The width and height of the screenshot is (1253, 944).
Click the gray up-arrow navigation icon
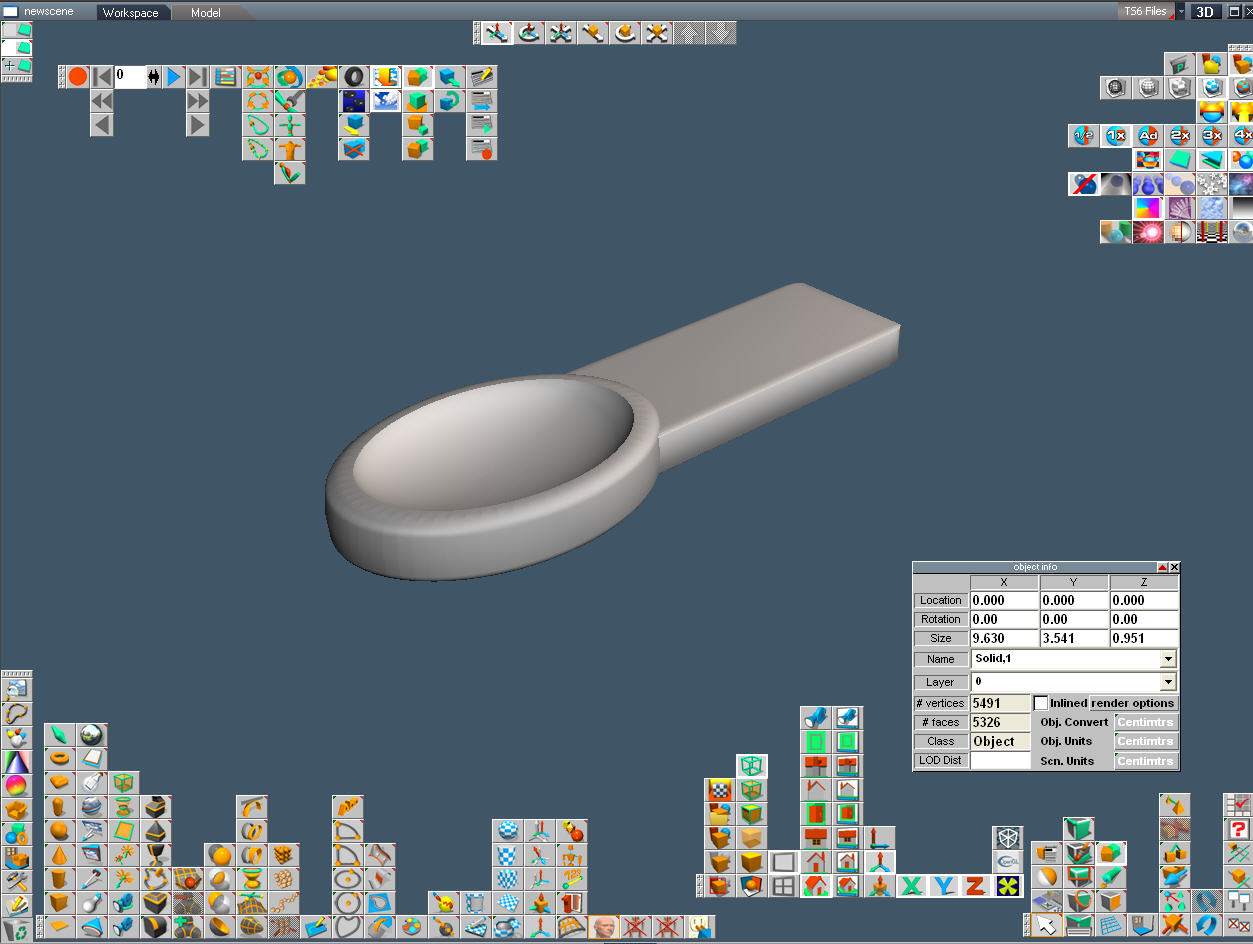point(690,34)
